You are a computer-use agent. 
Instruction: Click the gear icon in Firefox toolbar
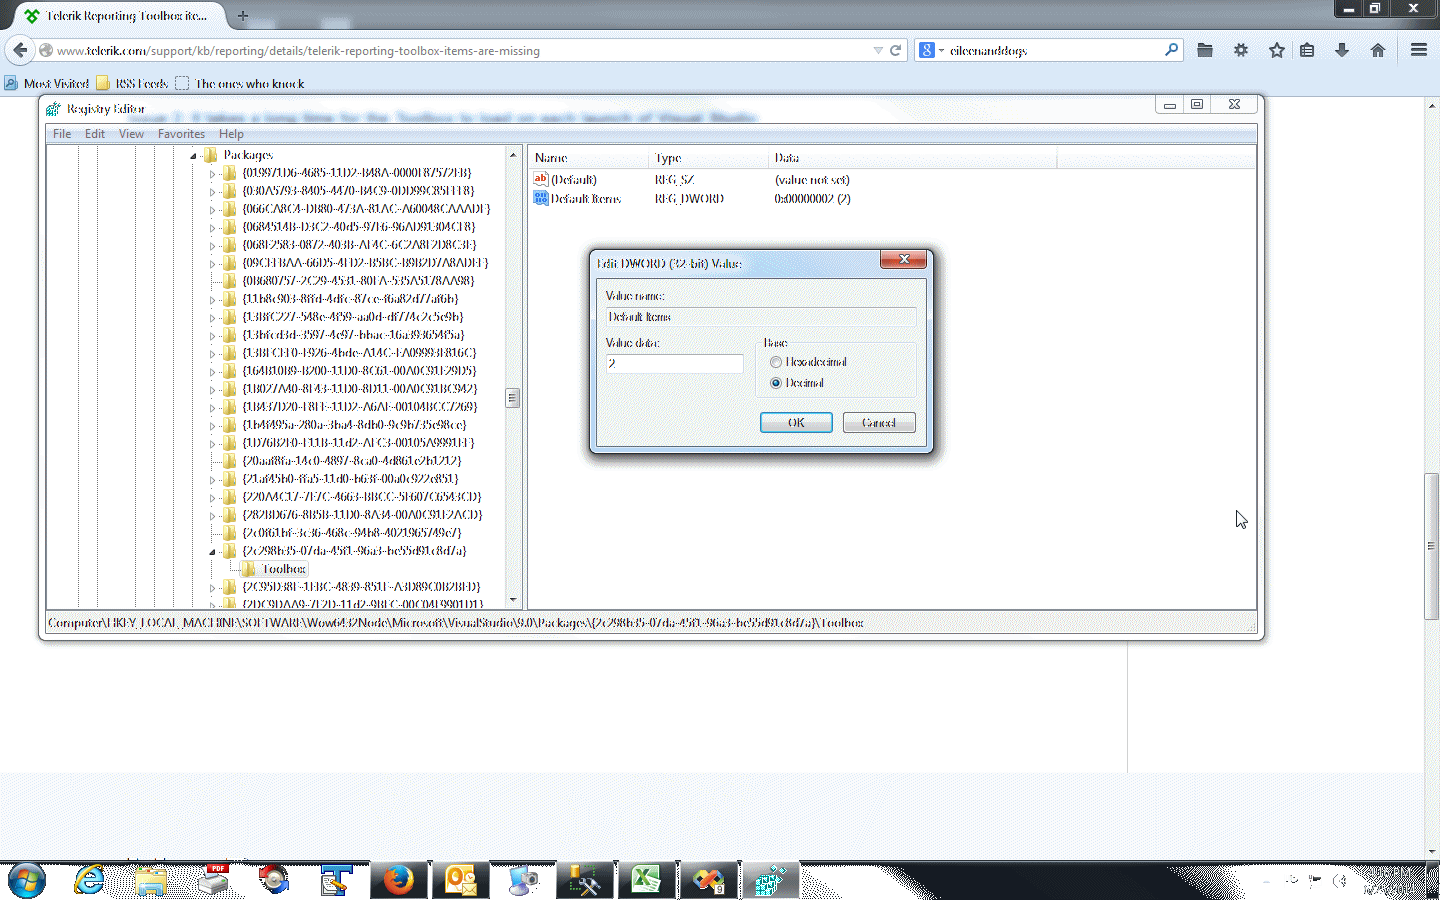coord(1241,50)
